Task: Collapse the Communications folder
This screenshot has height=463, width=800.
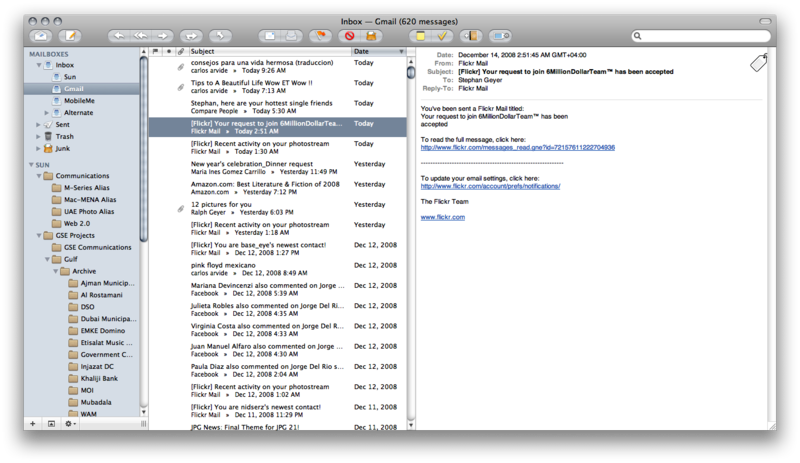Action: coord(39,176)
